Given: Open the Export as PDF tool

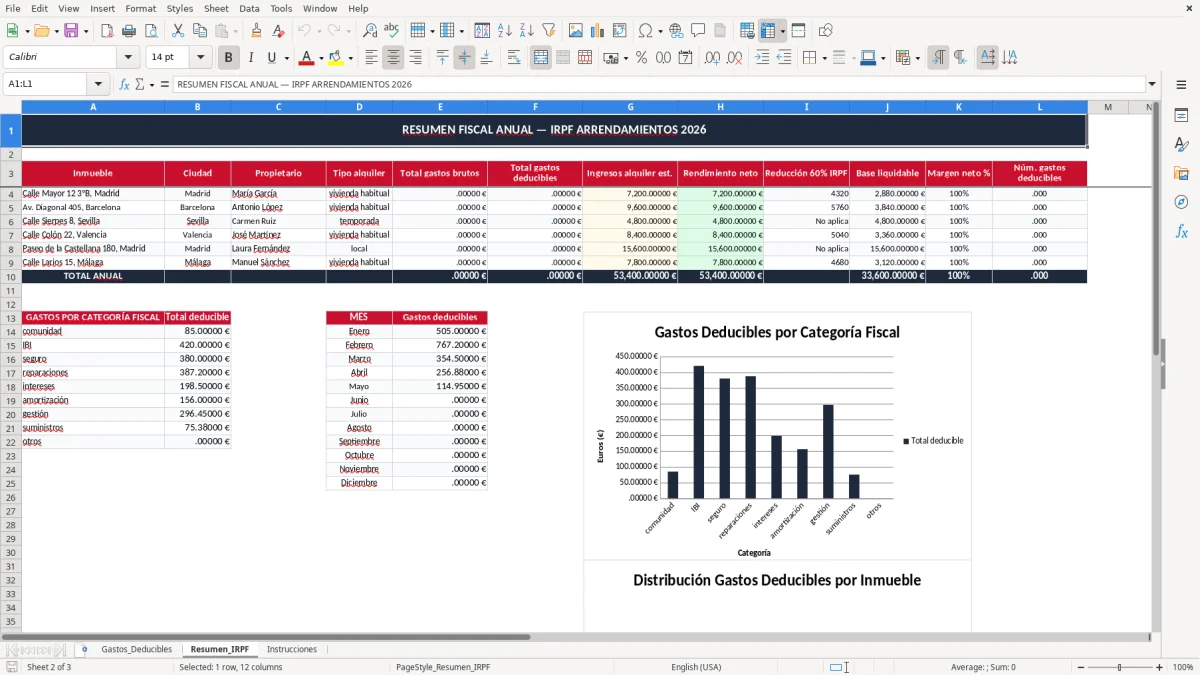Looking at the screenshot, I should coord(107,31).
